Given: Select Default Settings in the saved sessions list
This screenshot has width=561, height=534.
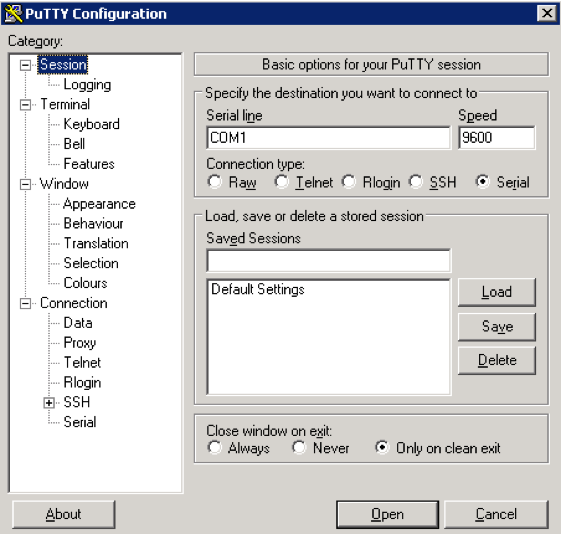Looking at the screenshot, I should [258, 289].
